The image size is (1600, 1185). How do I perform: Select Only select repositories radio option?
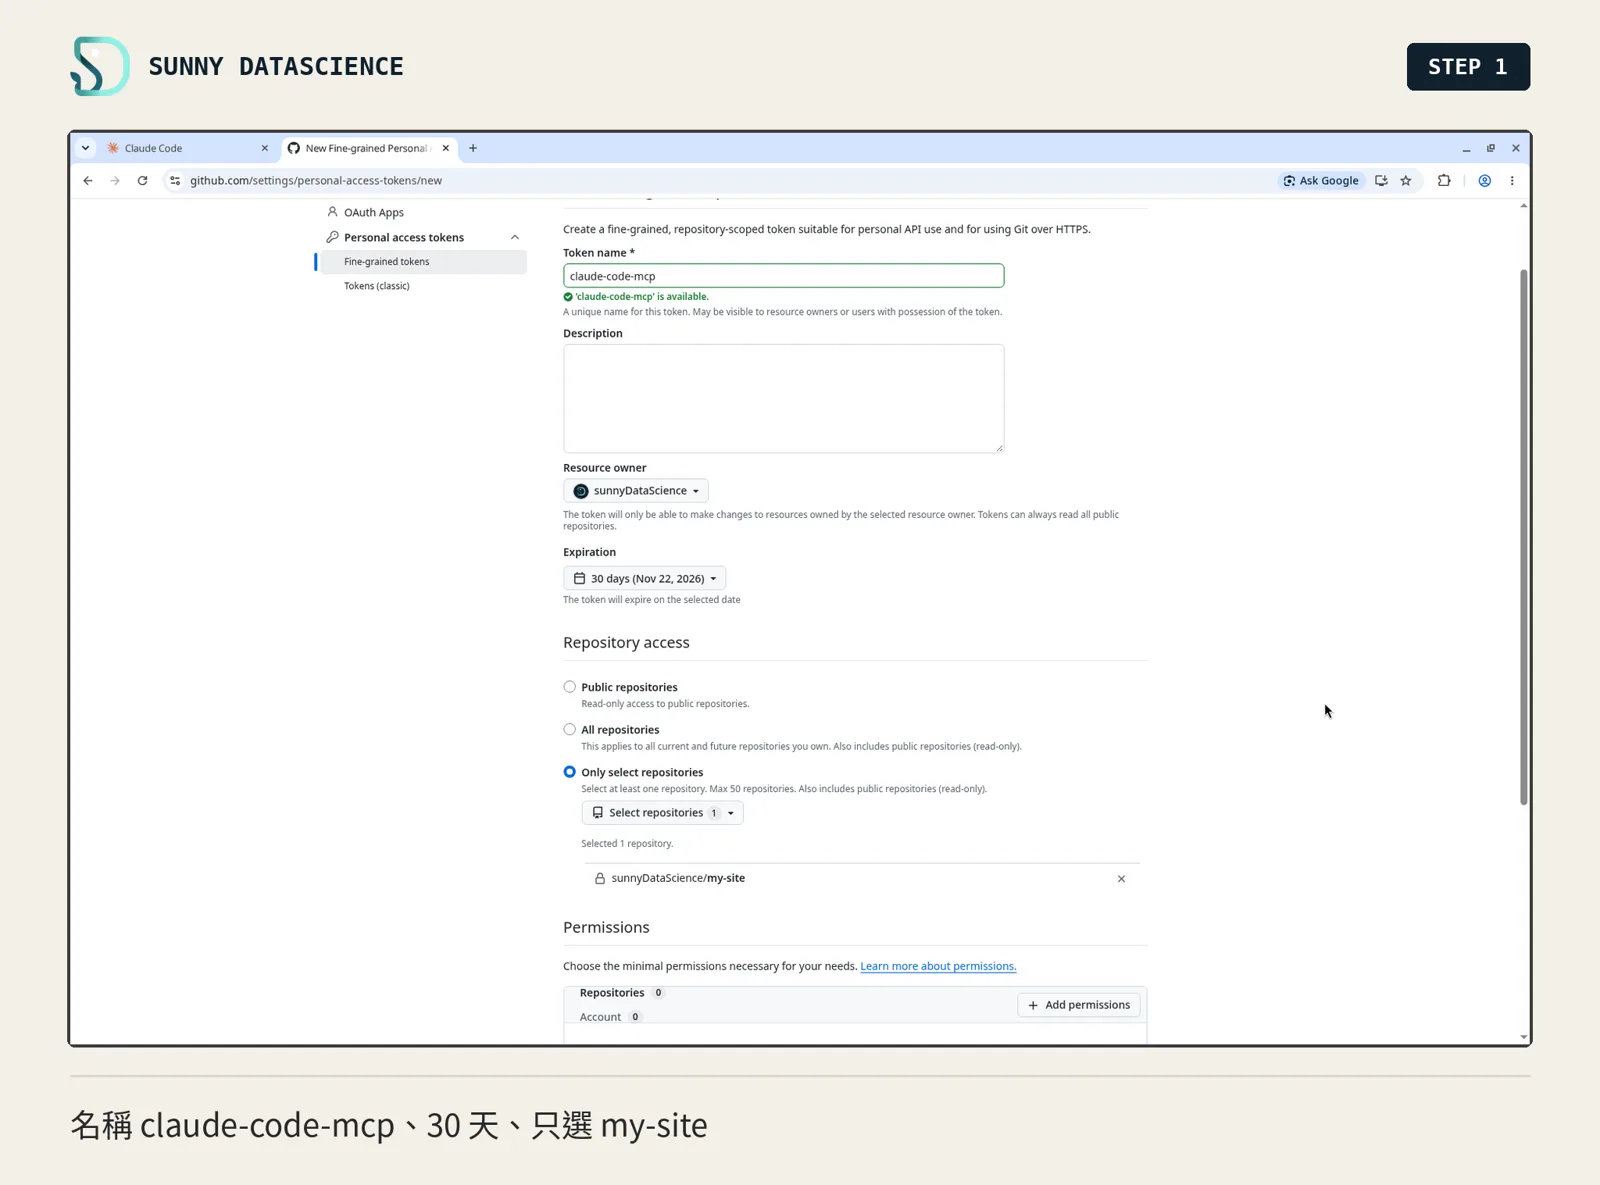(x=569, y=772)
